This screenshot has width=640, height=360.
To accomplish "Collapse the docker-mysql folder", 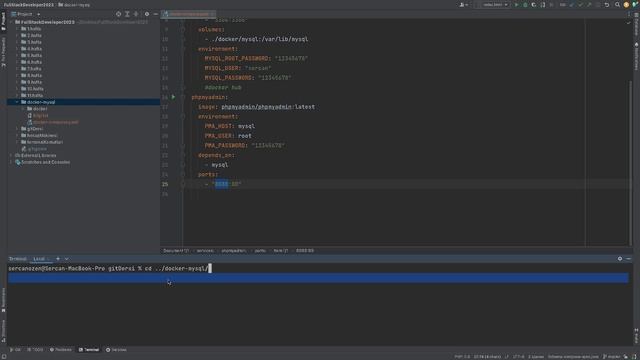I will coord(17,102).
